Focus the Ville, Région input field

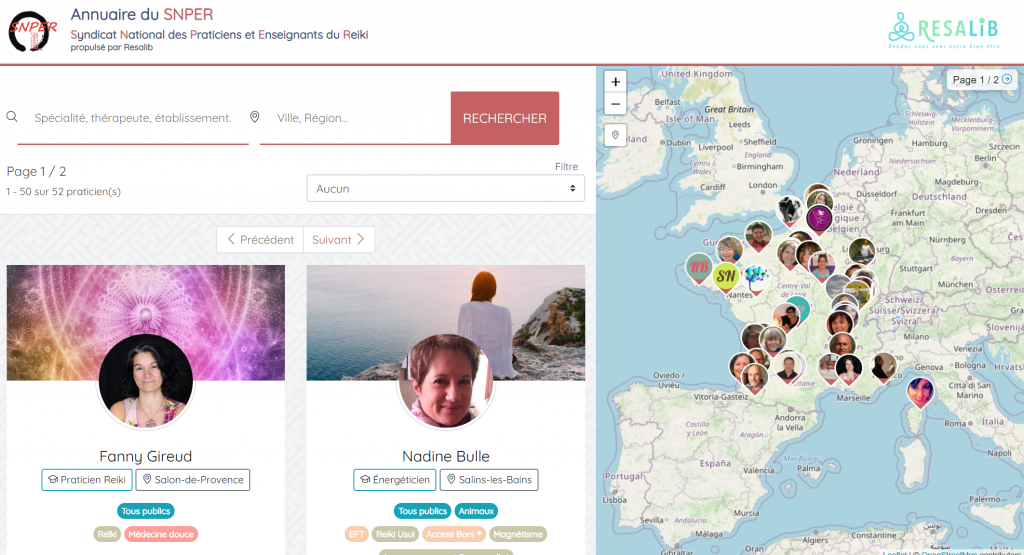click(355, 118)
